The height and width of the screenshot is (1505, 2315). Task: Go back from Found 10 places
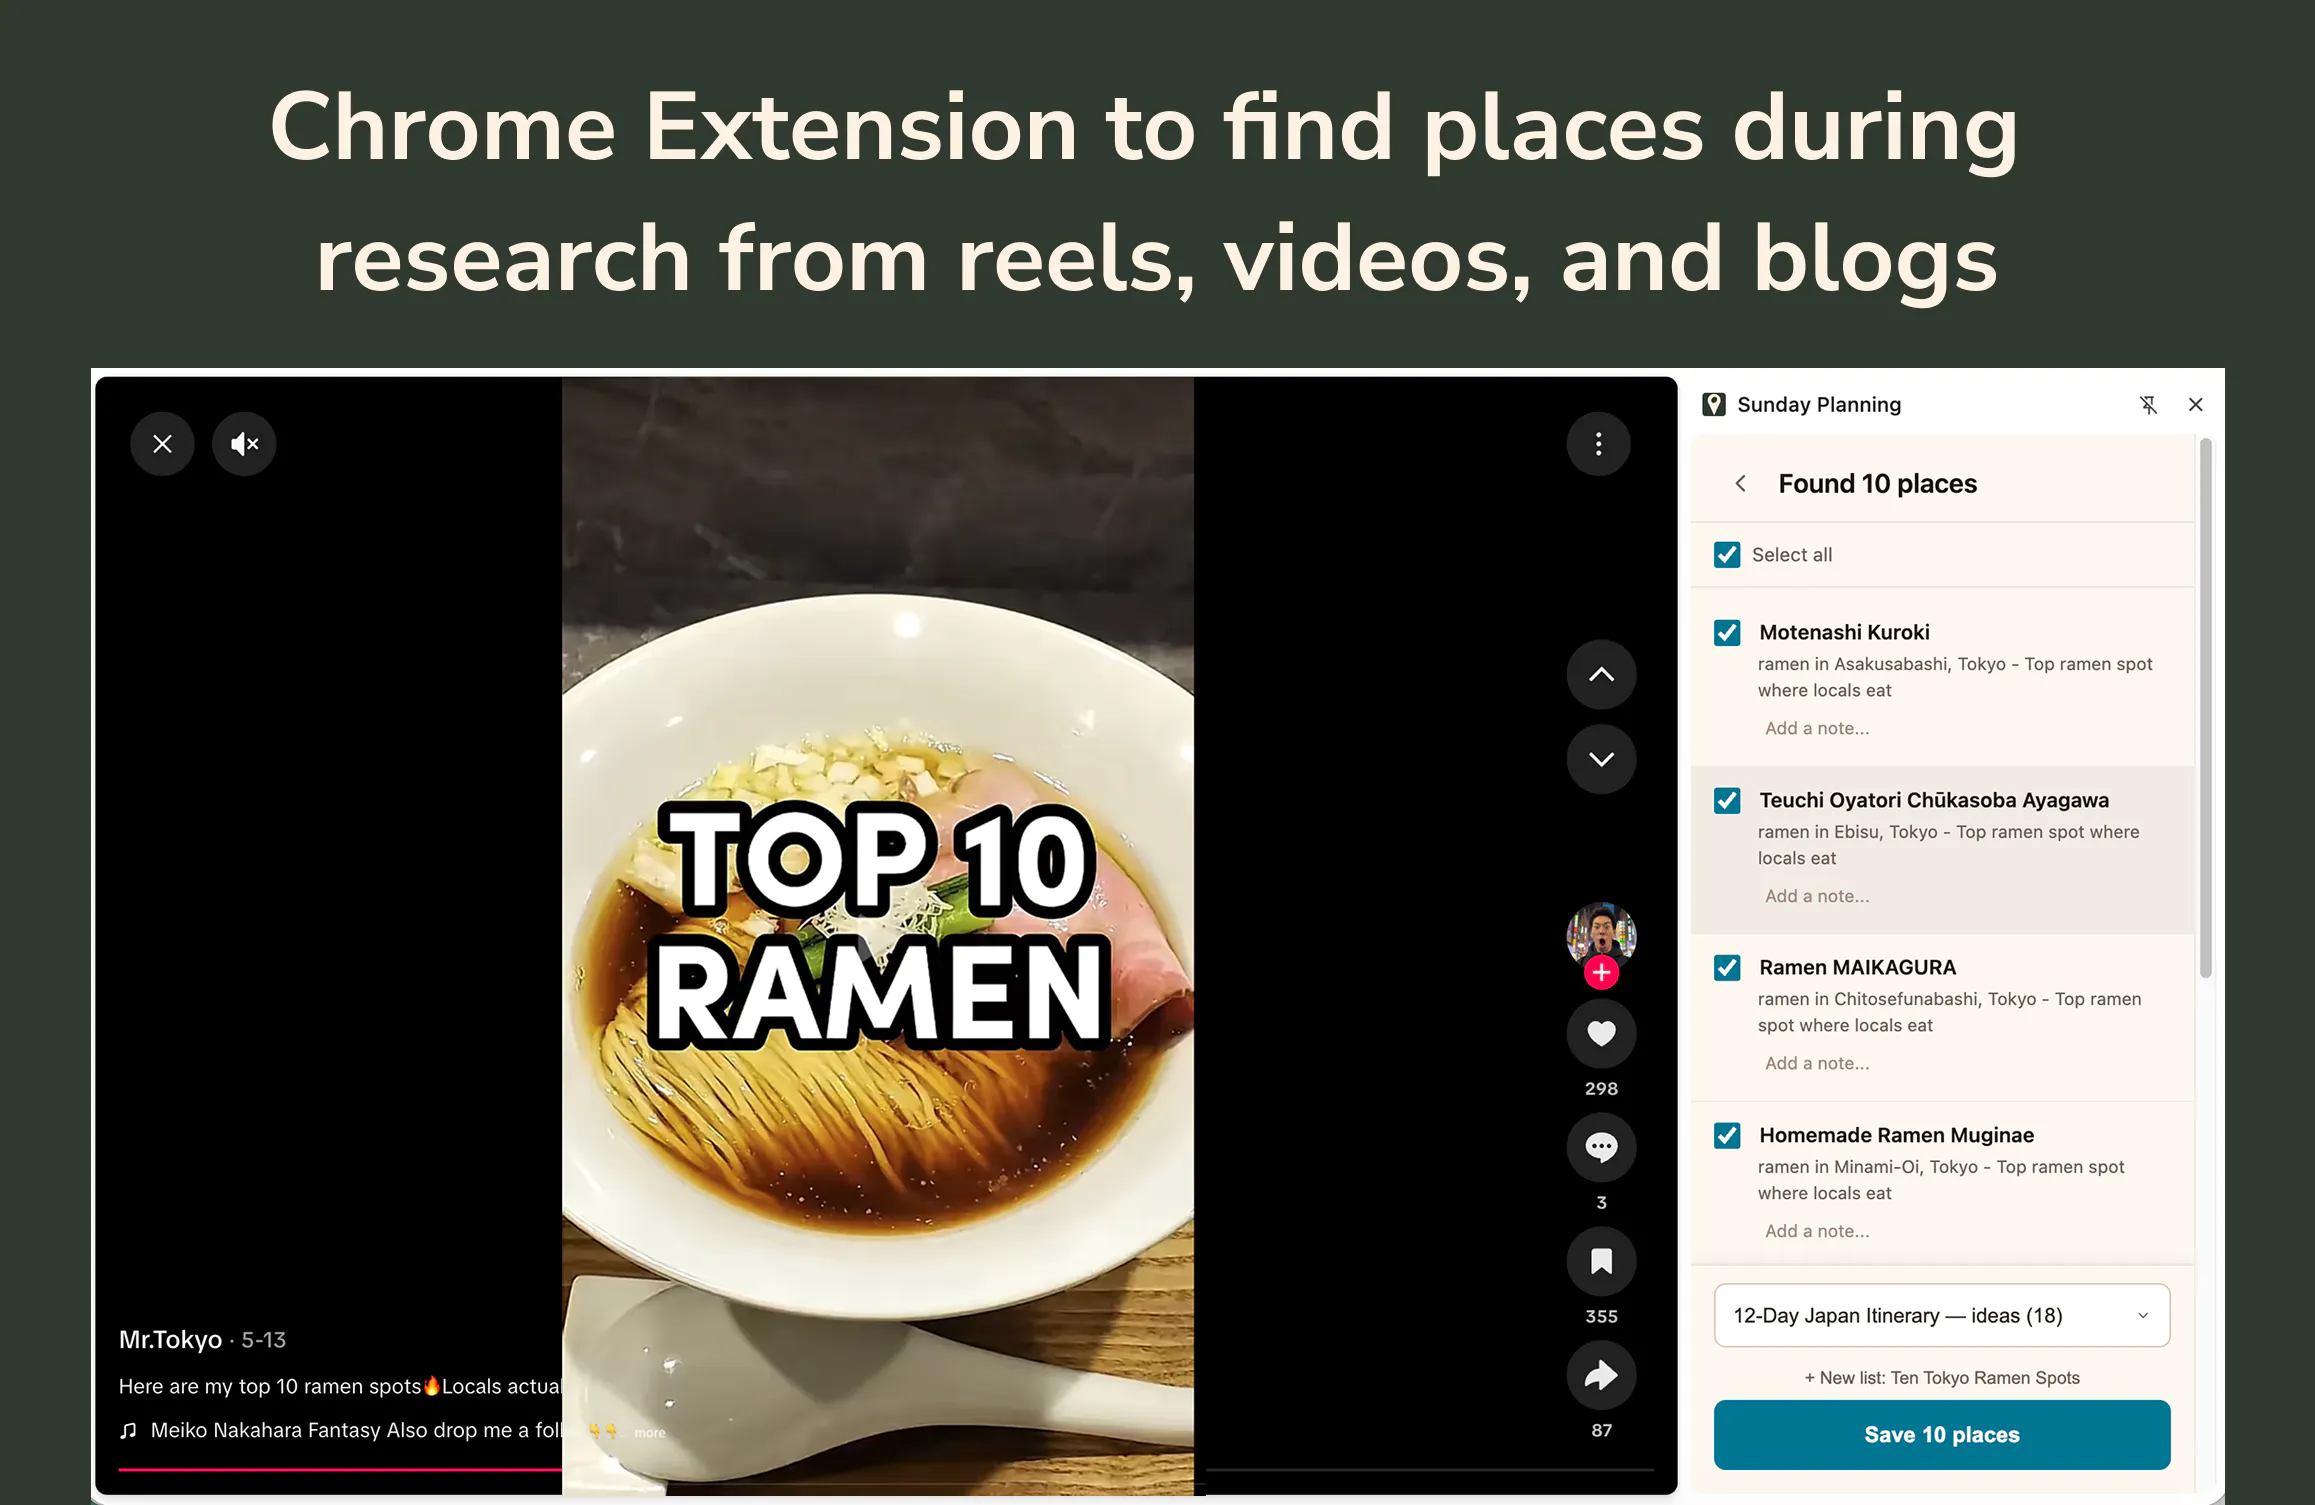(x=1741, y=484)
